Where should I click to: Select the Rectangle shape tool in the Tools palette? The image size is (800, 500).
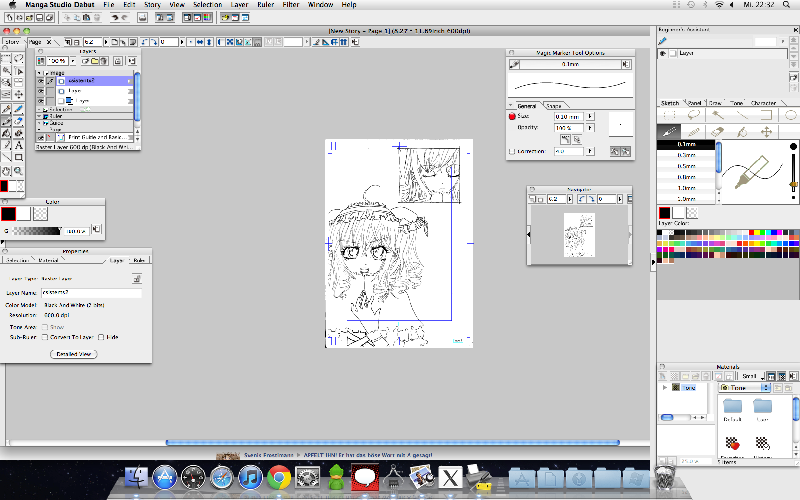(18, 157)
